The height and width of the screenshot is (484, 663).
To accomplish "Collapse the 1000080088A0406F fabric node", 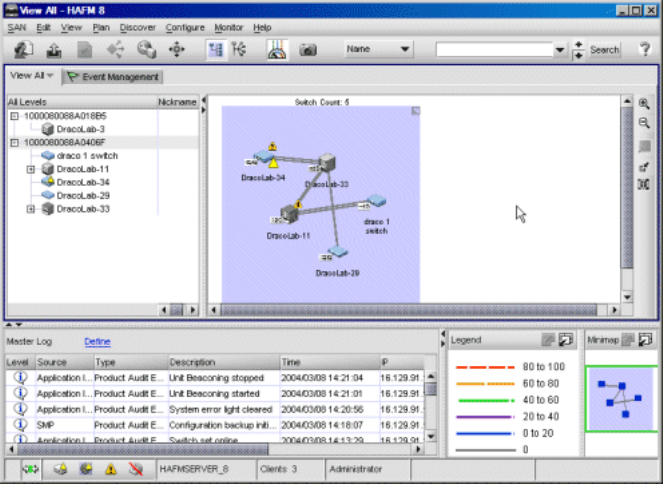I will (x=14, y=142).
